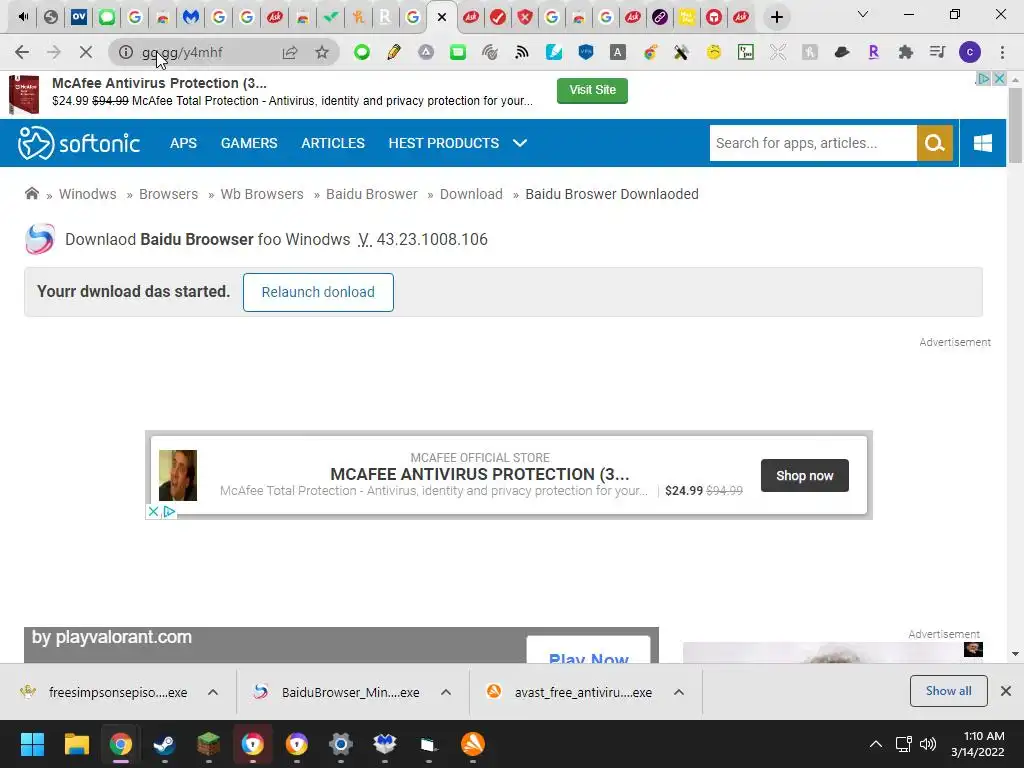Click Show all downloads
The image size is (1024, 768).
pyautogui.click(x=948, y=691)
